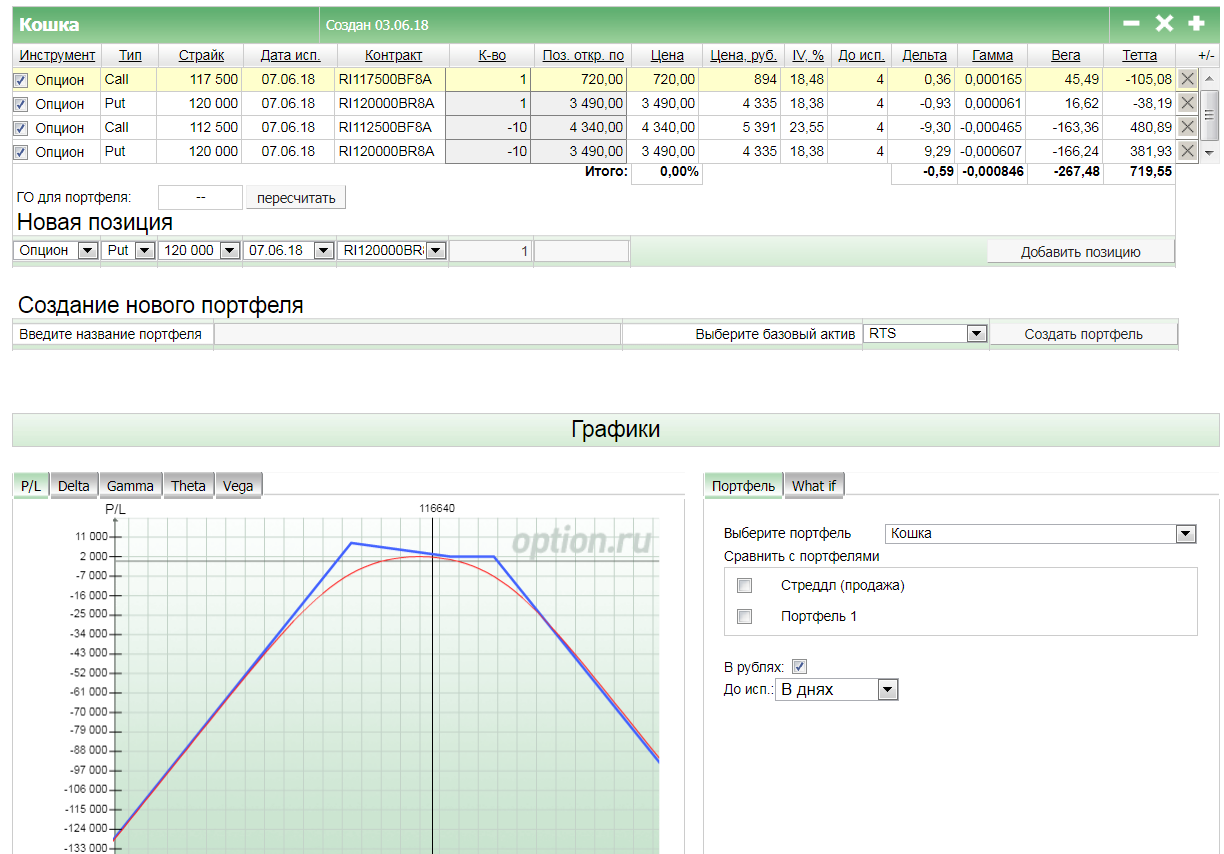Screen dimensions: 1224x854
Task: Delete the Call 117 500 position row
Action: tap(1187, 79)
